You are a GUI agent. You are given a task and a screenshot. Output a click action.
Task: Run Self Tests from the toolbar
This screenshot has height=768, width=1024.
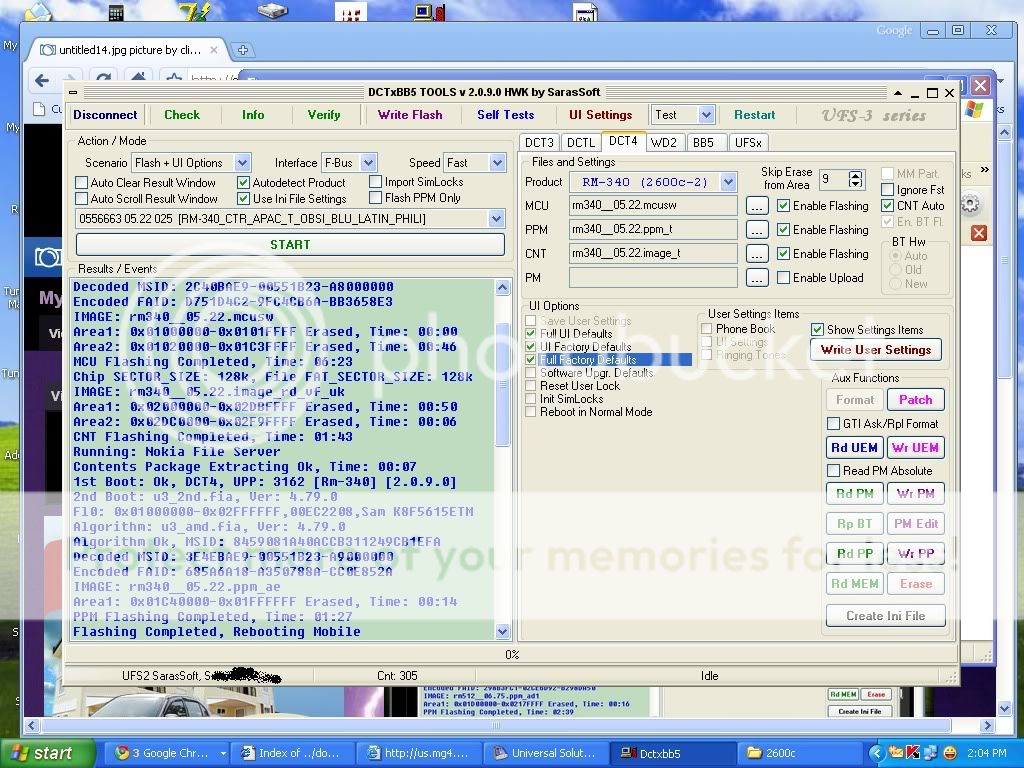[x=505, y=115]
